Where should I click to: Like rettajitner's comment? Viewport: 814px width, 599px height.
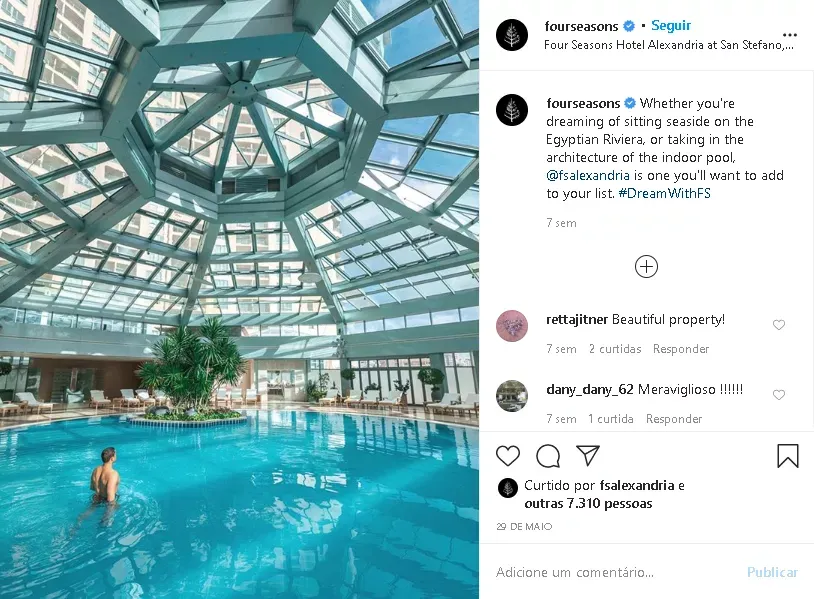coord(779,325)
